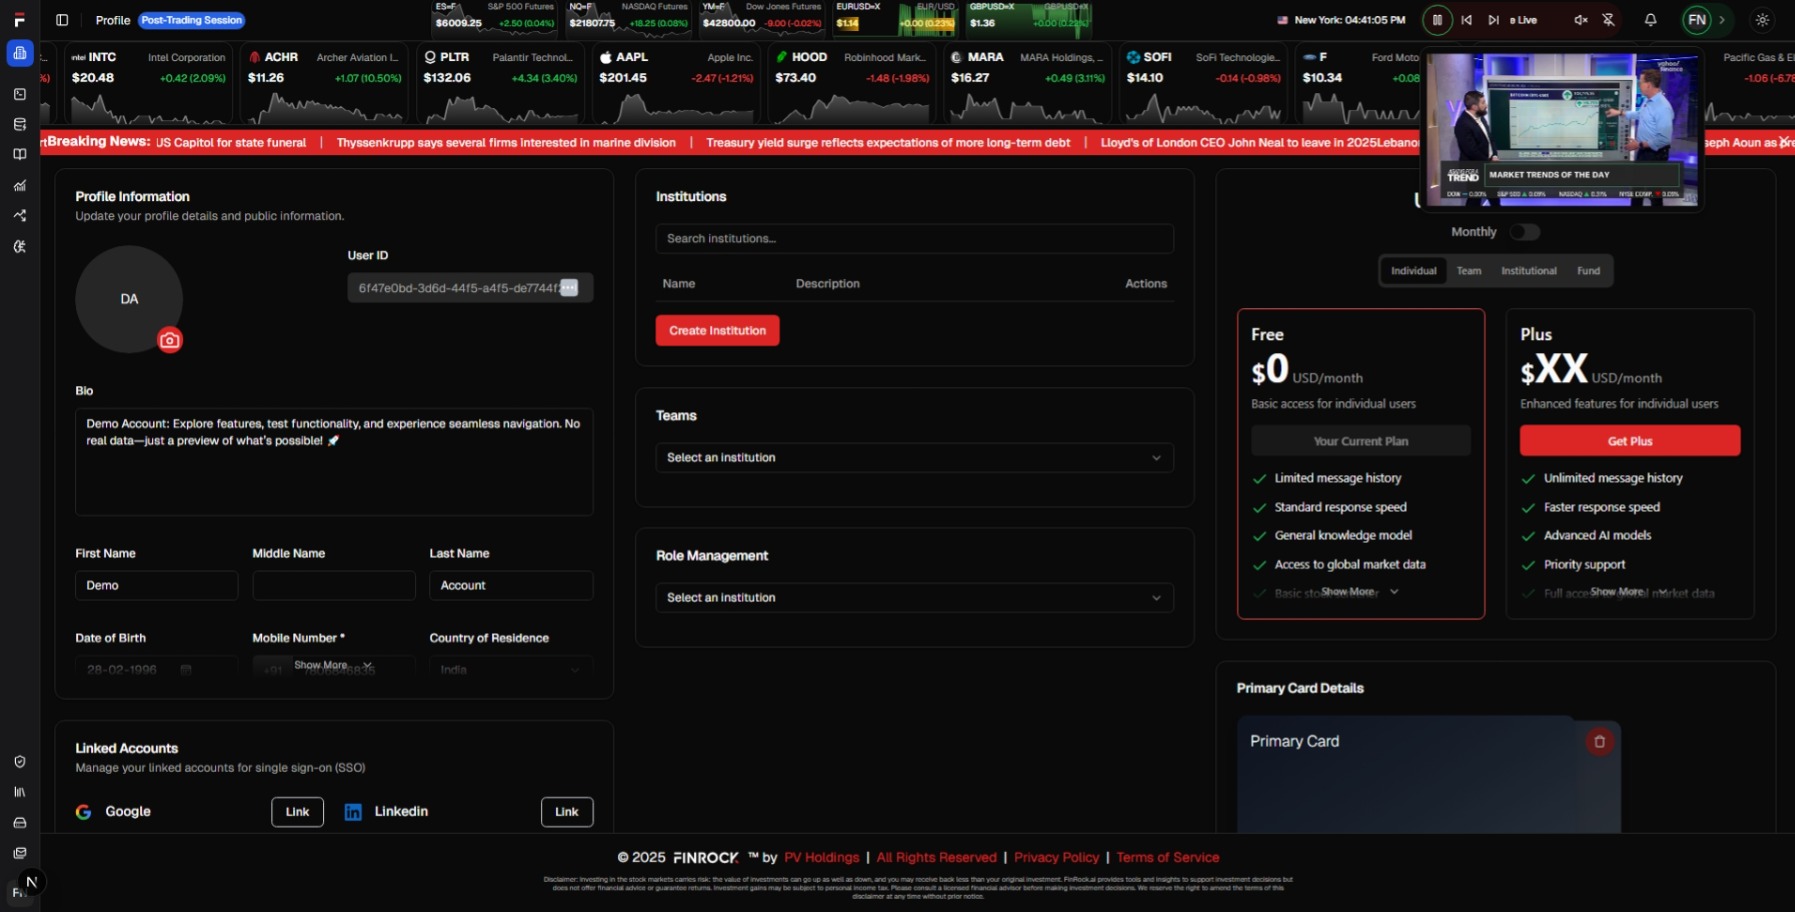The height and width of the screenshot is (912, 1795).
Task: Open the shield security sidebar icon
Action: [x=19, y=762]
